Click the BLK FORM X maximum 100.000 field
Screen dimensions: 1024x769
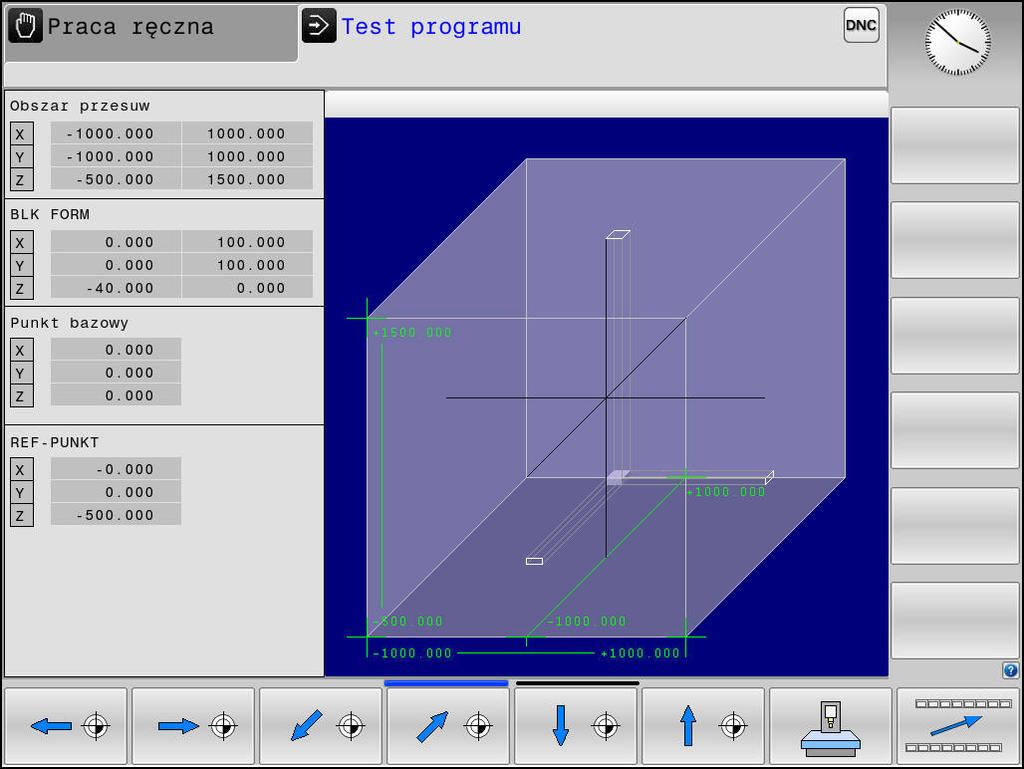coord(248,242)
